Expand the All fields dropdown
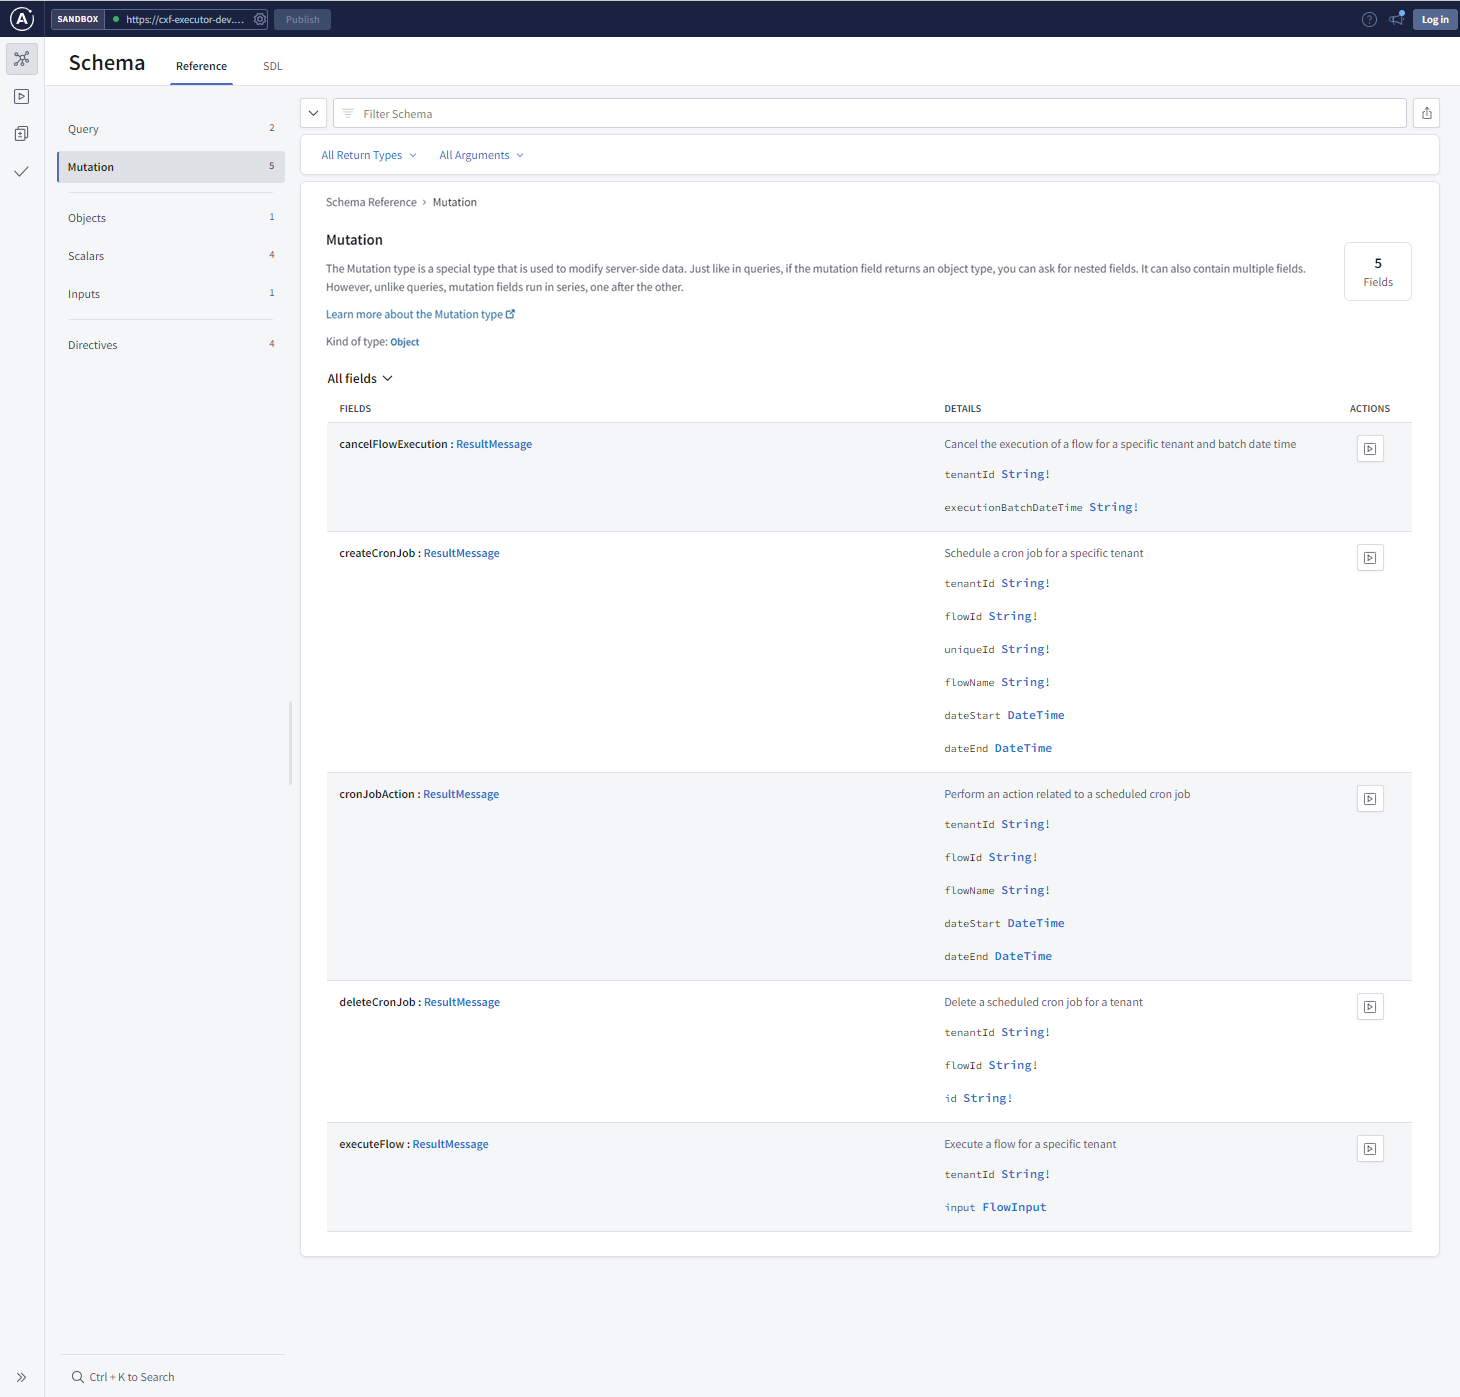The height and width of the screenshot is (1397, 1460). [x=360, y=379]
